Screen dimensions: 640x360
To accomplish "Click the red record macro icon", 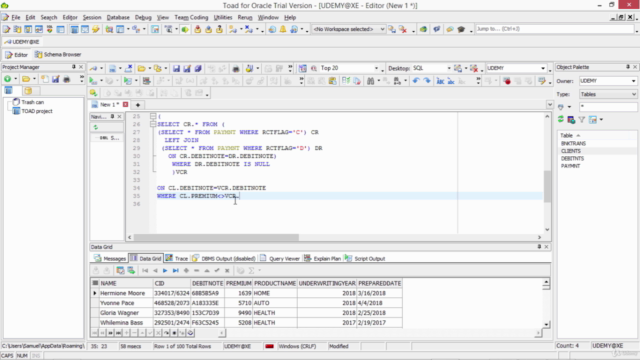I will coord(507,81).
